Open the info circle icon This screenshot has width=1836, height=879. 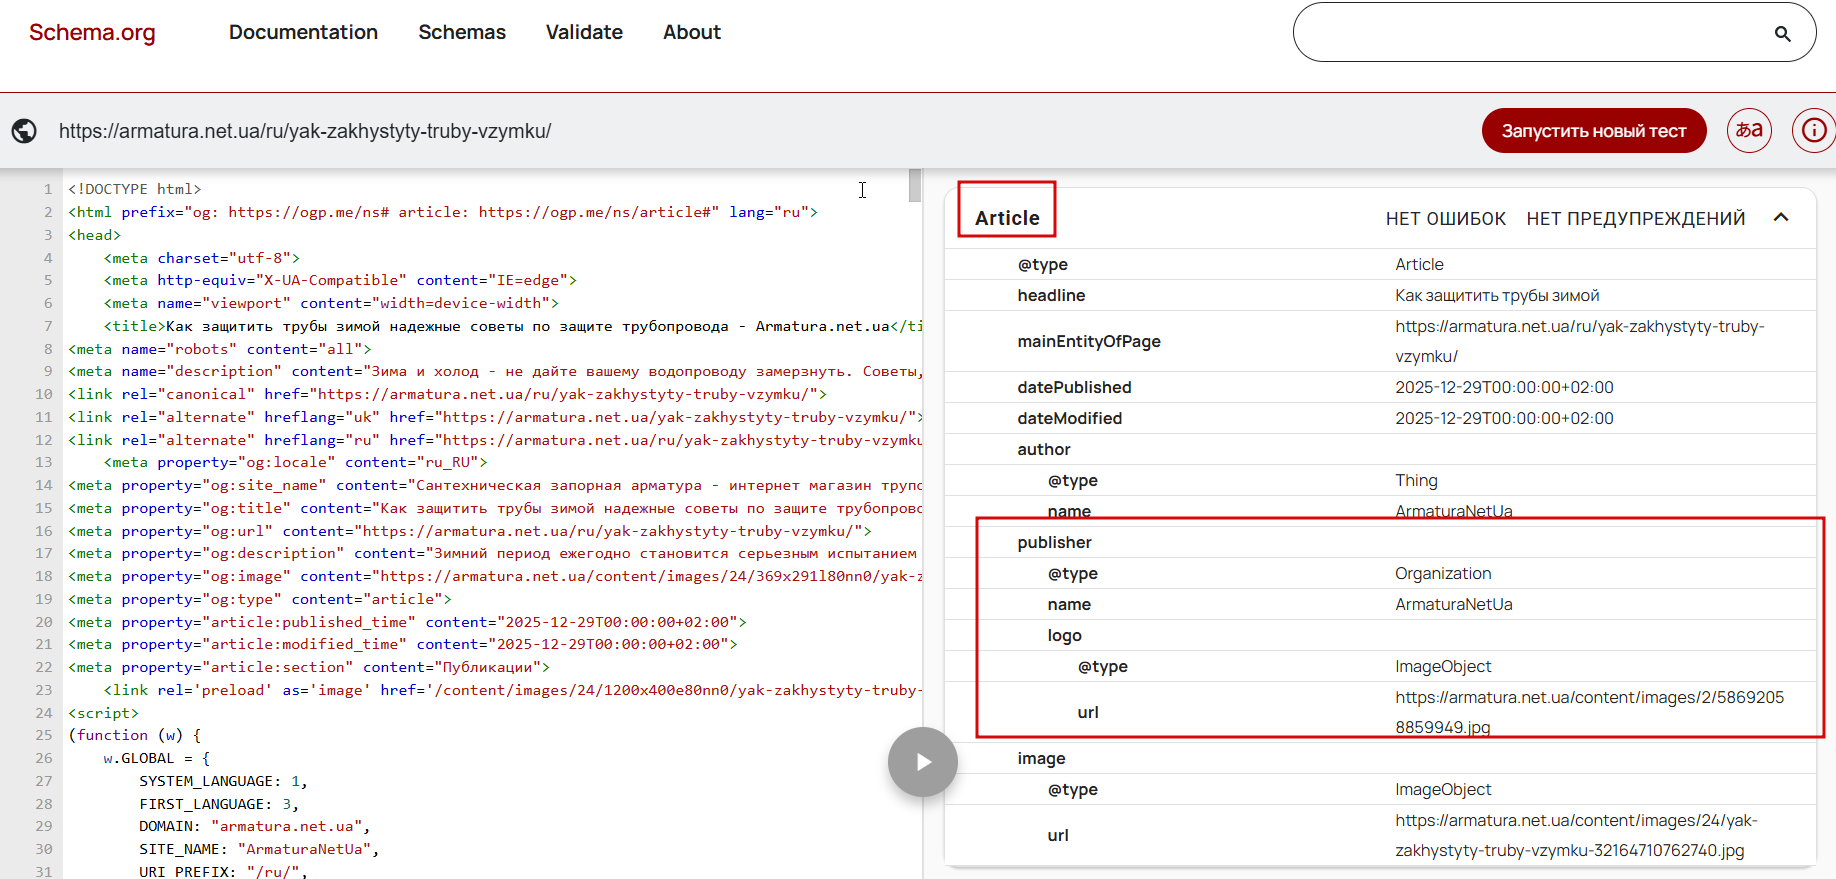click(1813, 131)
